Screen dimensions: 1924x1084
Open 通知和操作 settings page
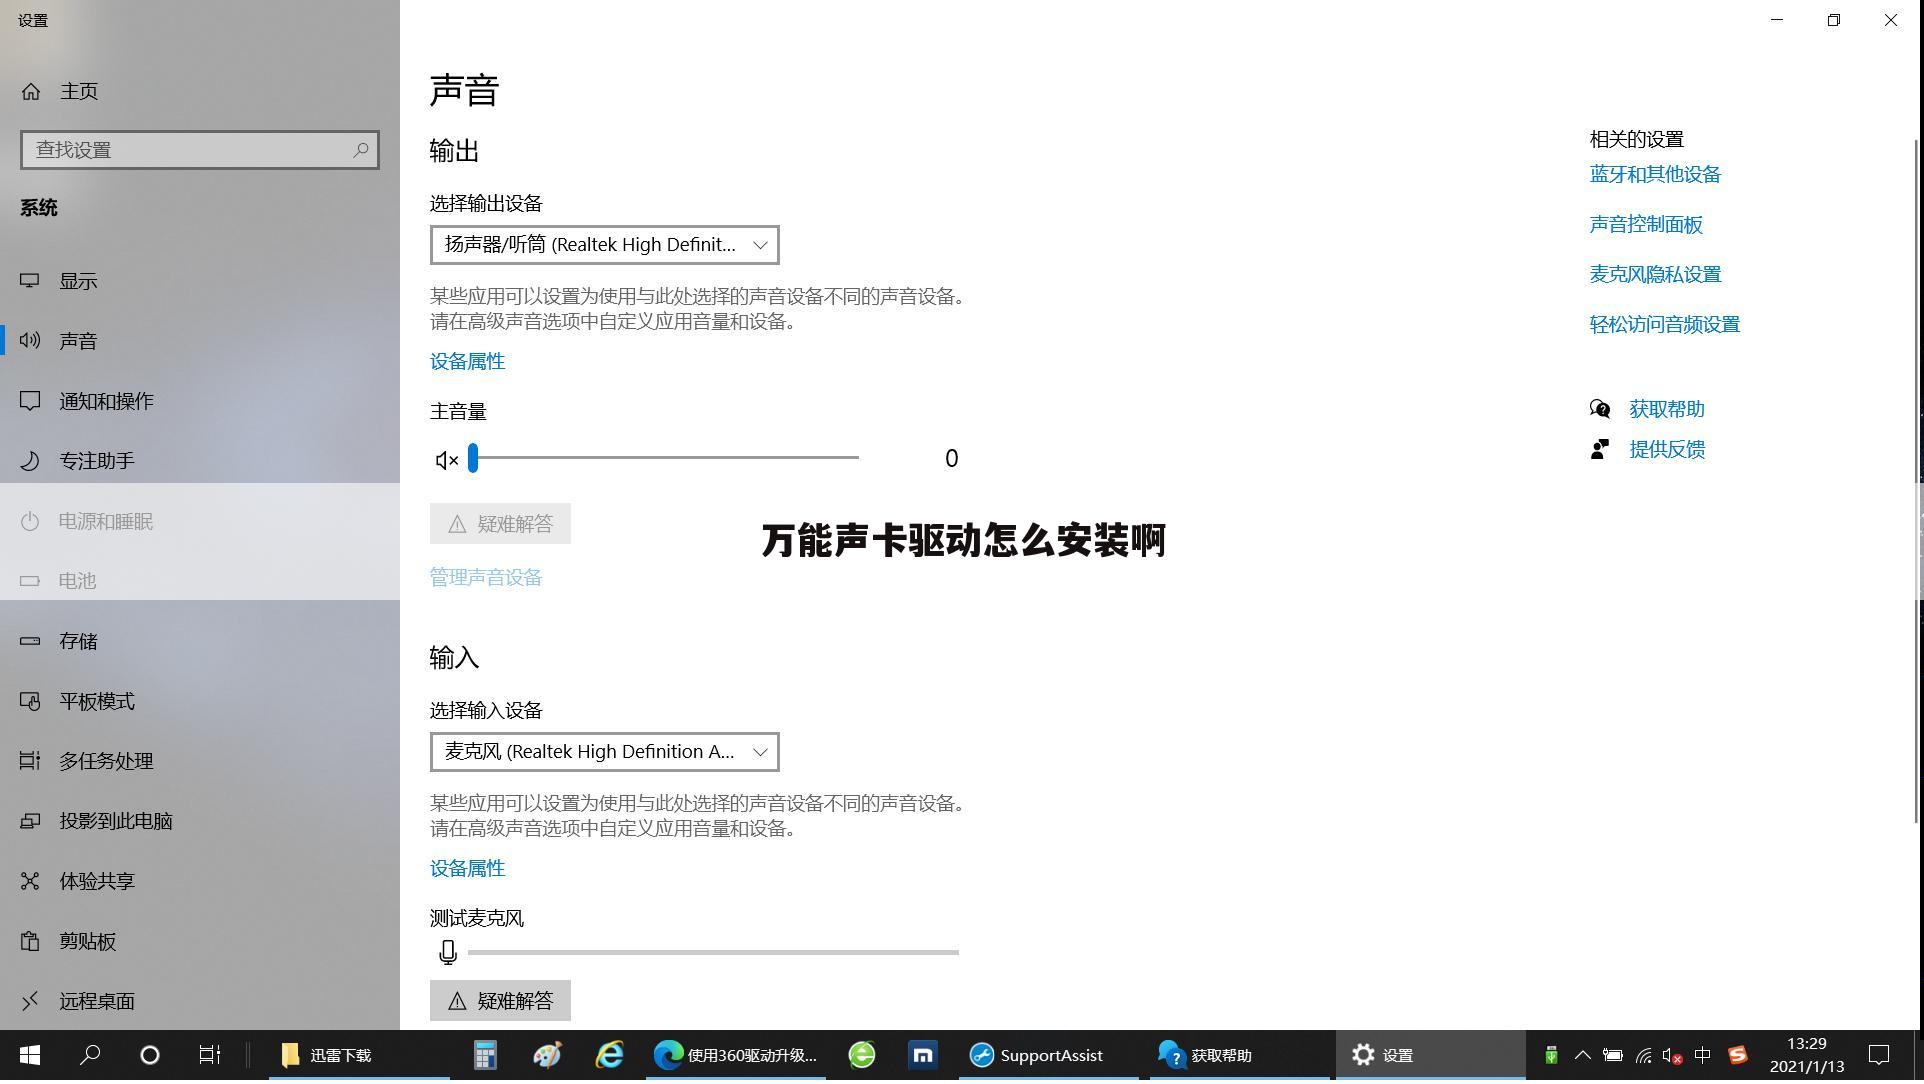[106, 402]
